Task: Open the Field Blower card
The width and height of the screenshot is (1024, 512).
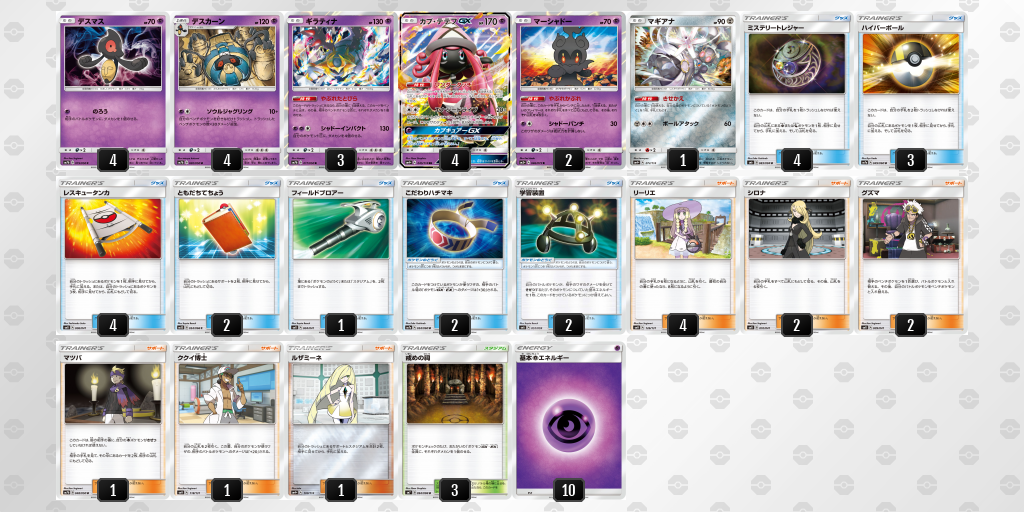Action: click(340, 254)
